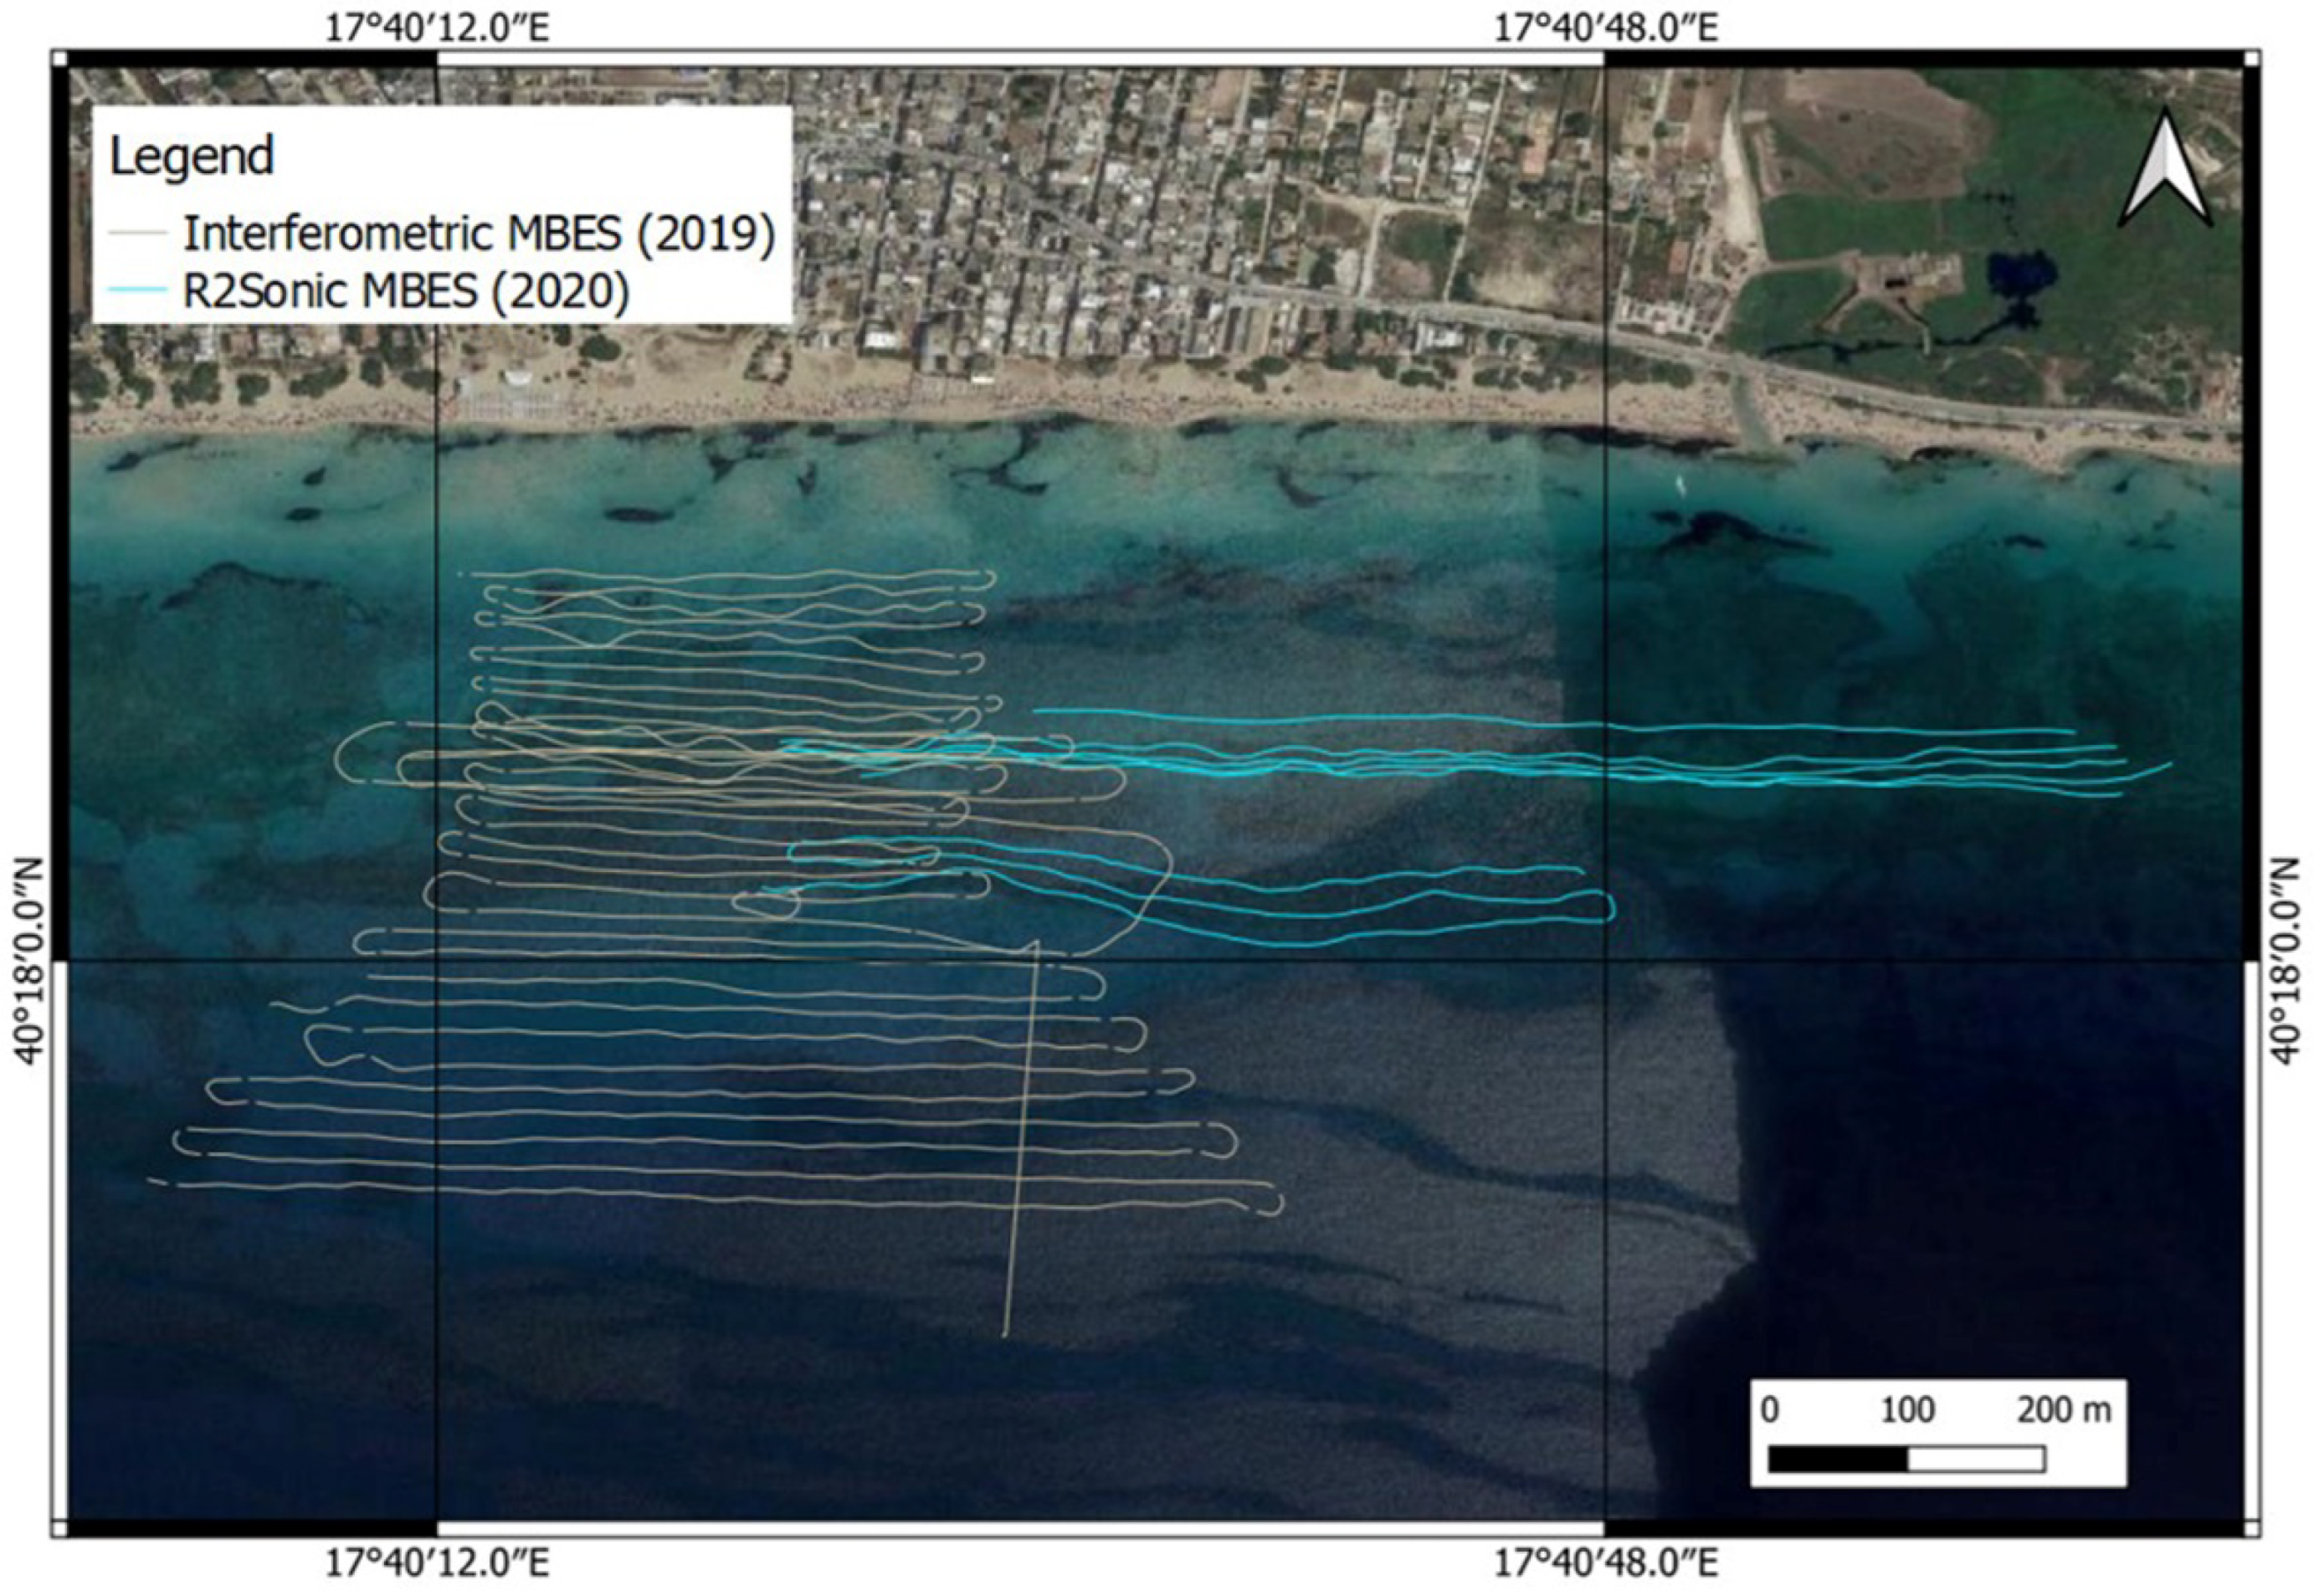Click grid intersection of 17°40′12.0″E and 40°18′0.0″N
Screen dimensions: 2314x1596
pos(437,961)
